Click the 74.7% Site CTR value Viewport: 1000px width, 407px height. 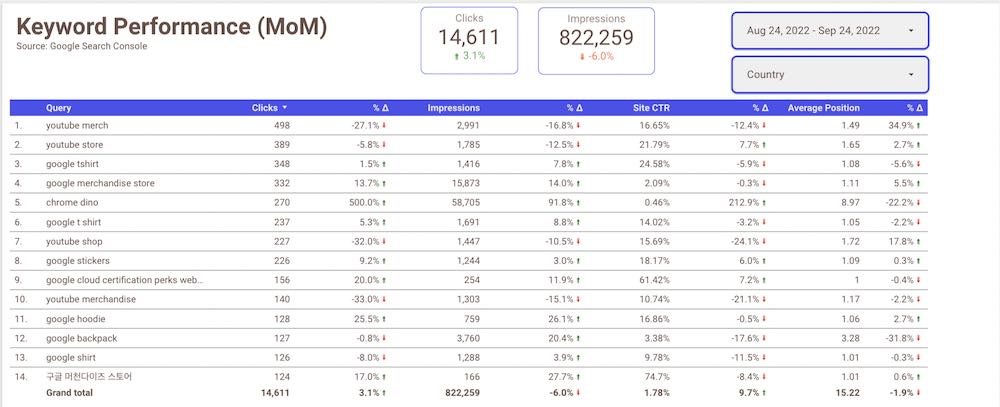click(657, 377)
